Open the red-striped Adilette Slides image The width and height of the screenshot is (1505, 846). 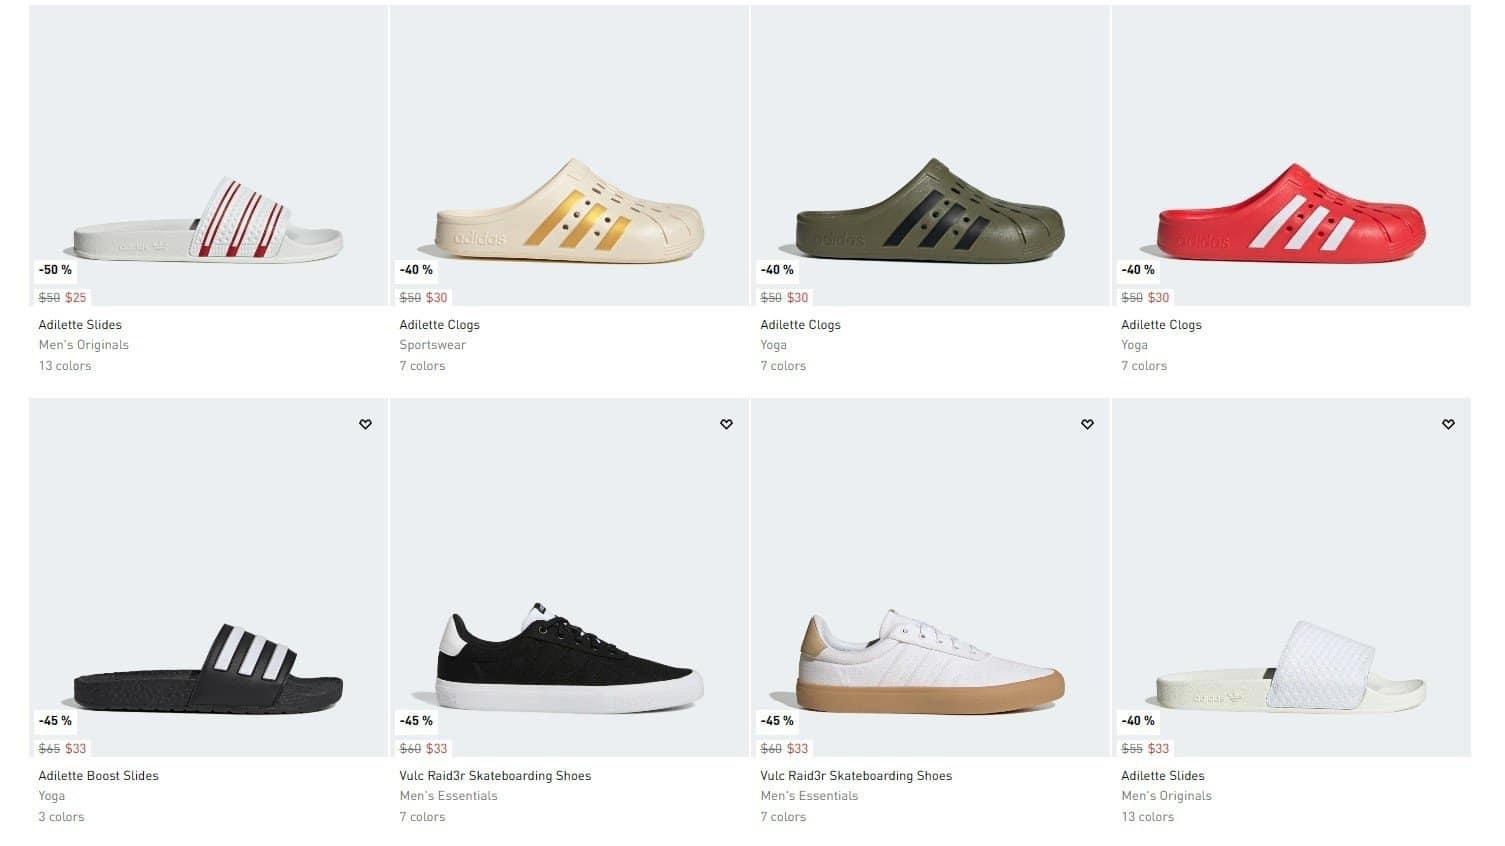(208, 220)
